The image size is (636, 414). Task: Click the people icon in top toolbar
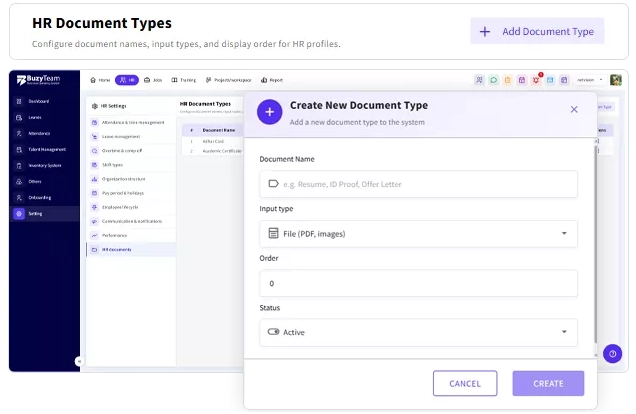(479, 80)
